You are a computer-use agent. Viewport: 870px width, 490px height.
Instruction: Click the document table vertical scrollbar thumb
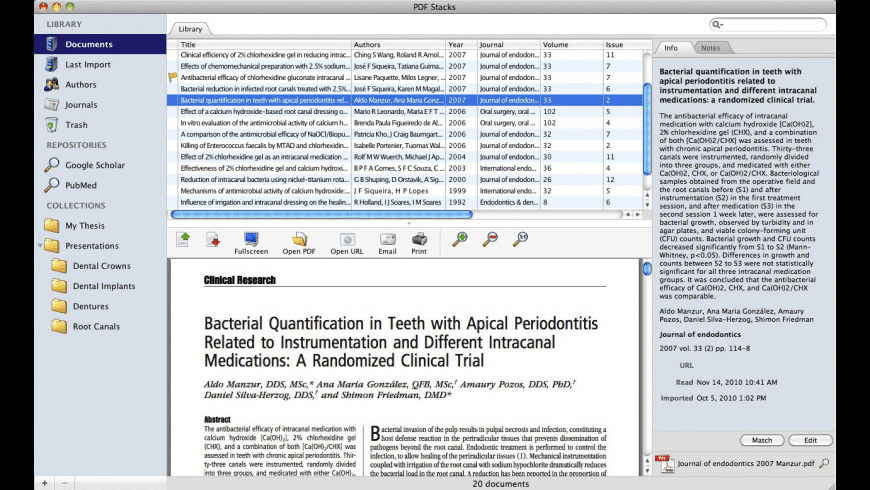tap(647, 129)
